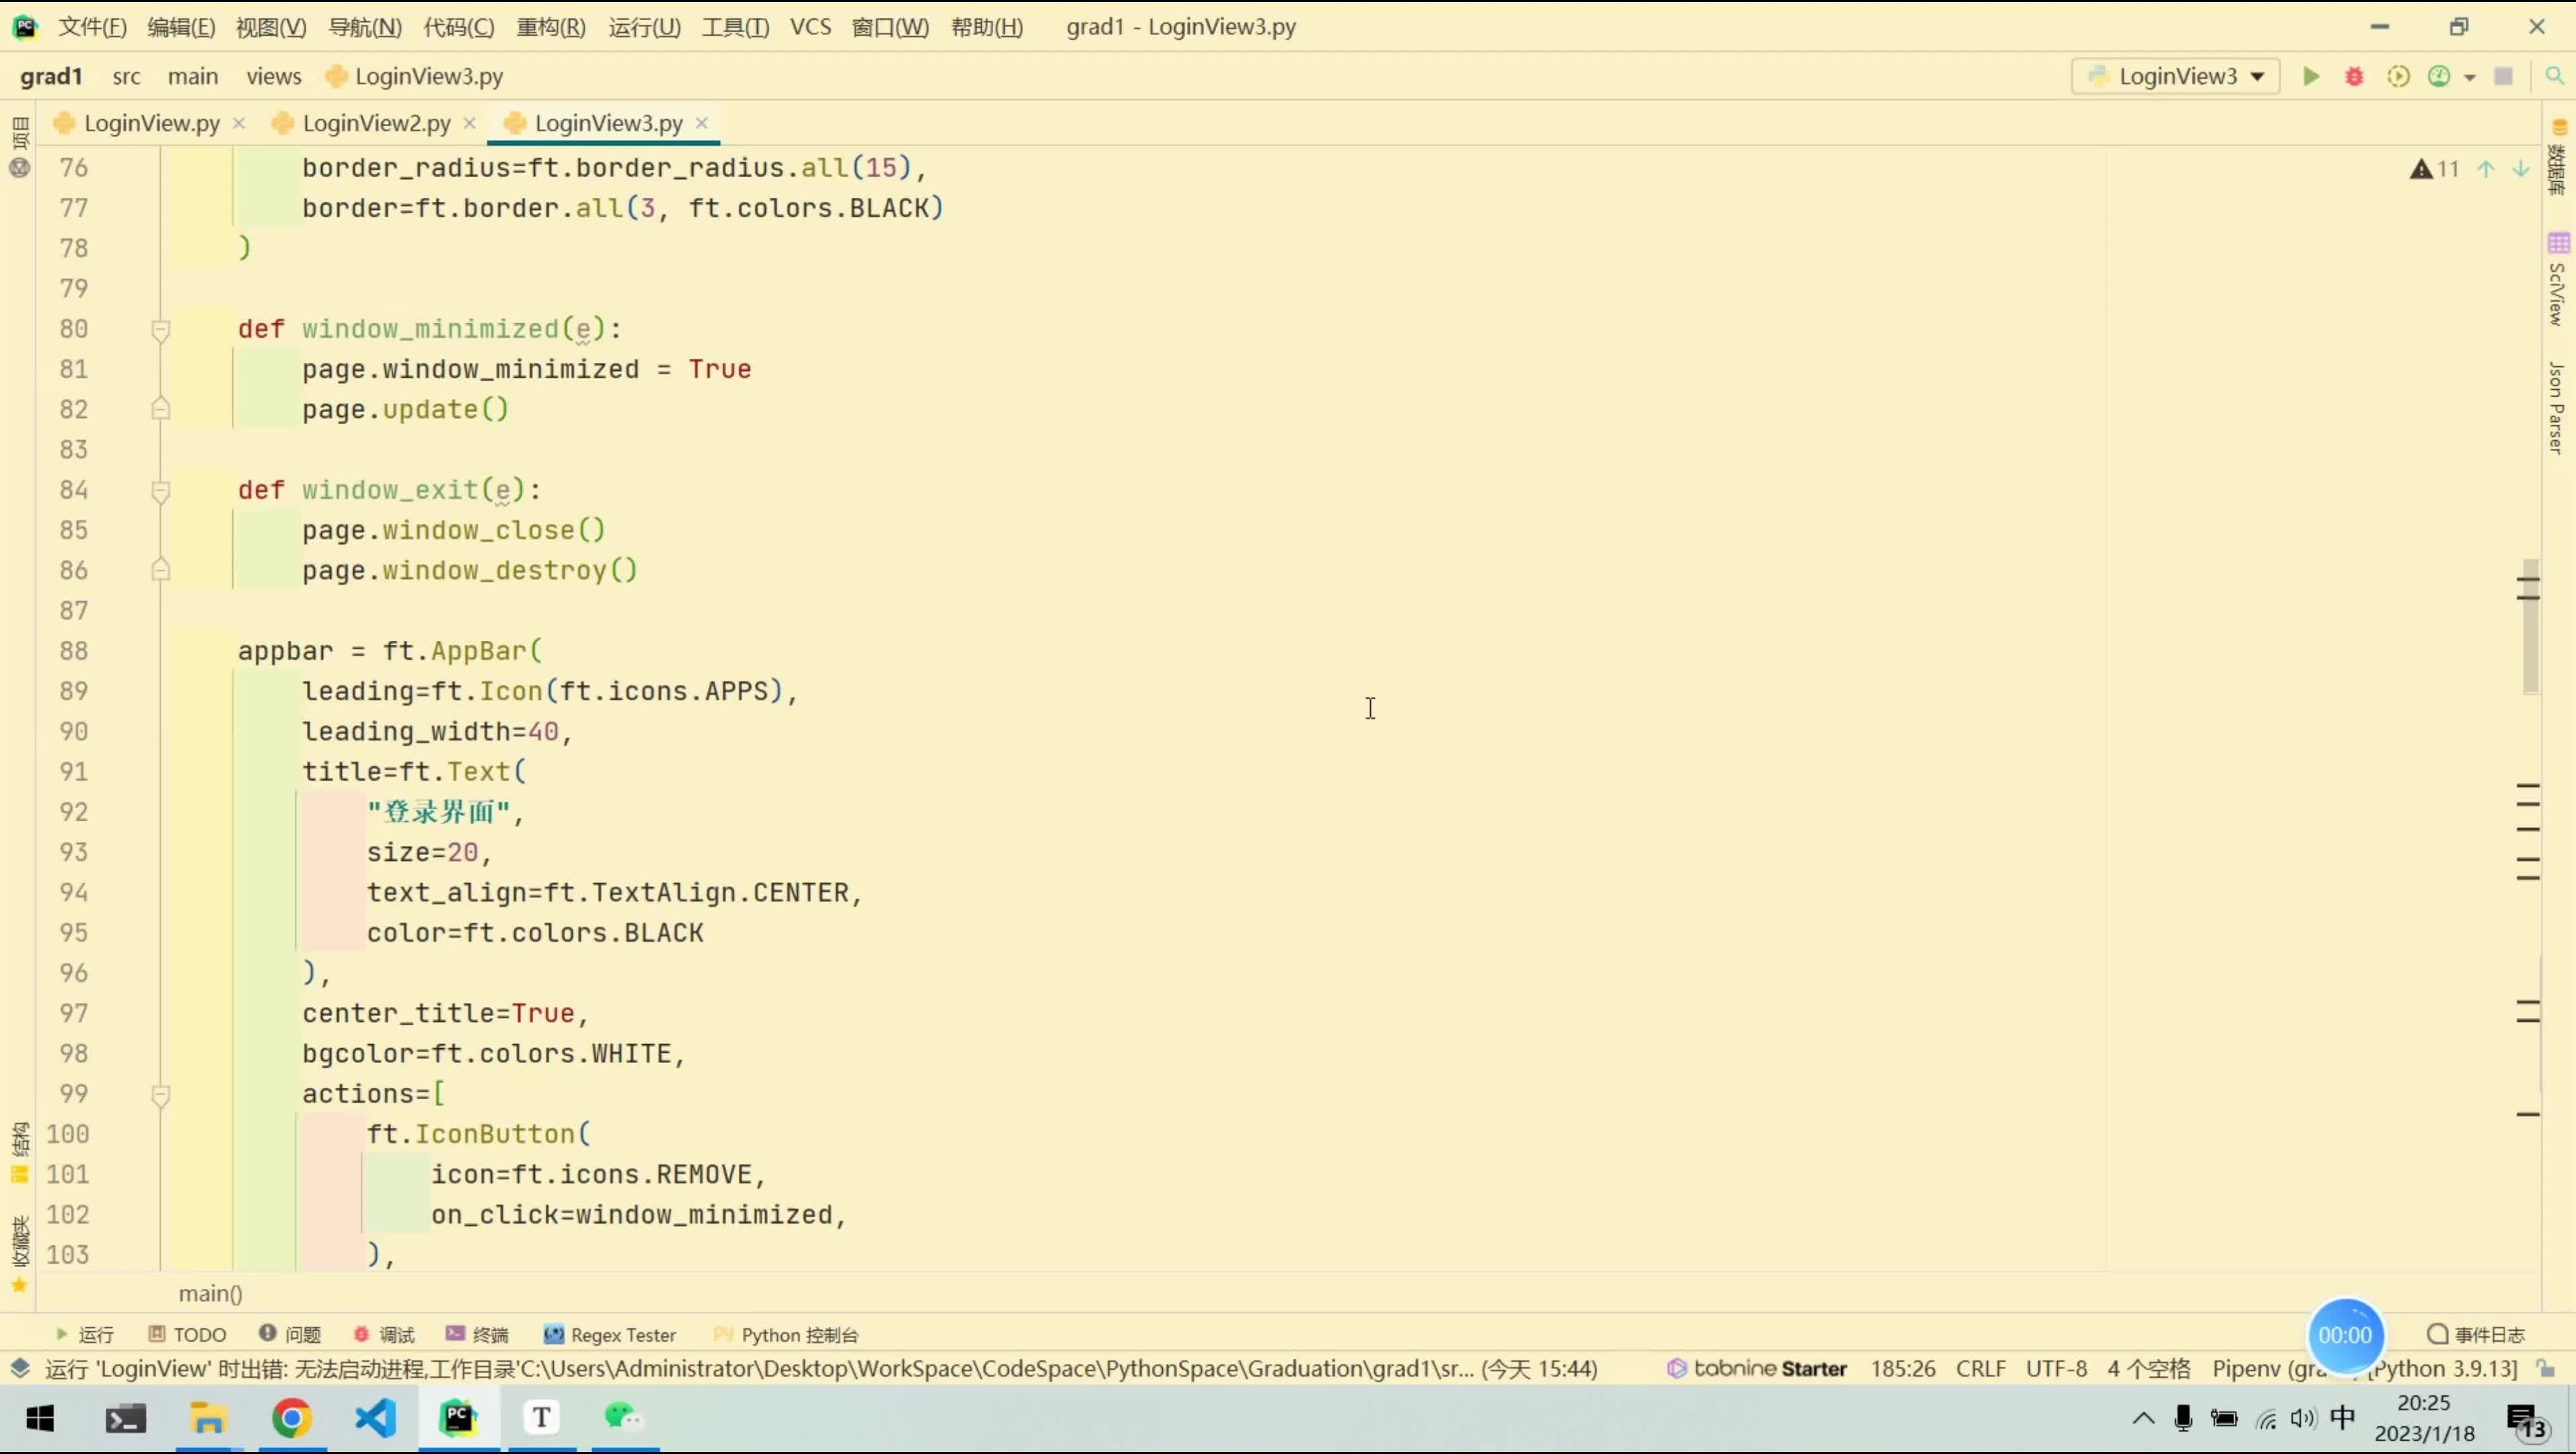The image size is (2576, 1454).
Task: Open Visual Studio Code from taskbar
Action: 375,1418
